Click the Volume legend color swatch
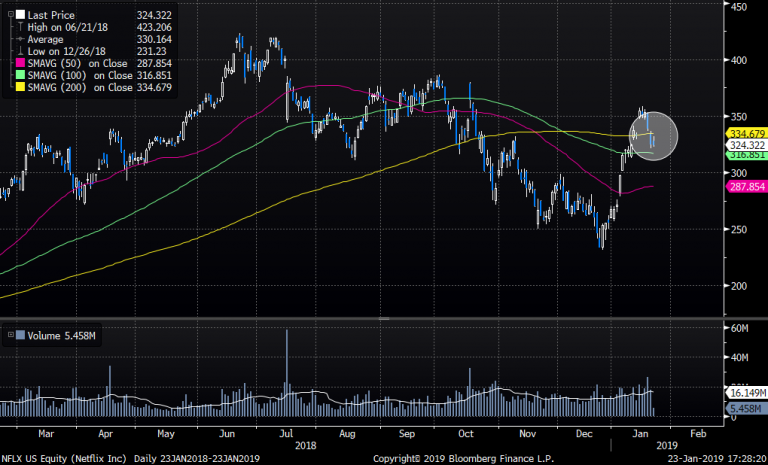 (20, 336)
